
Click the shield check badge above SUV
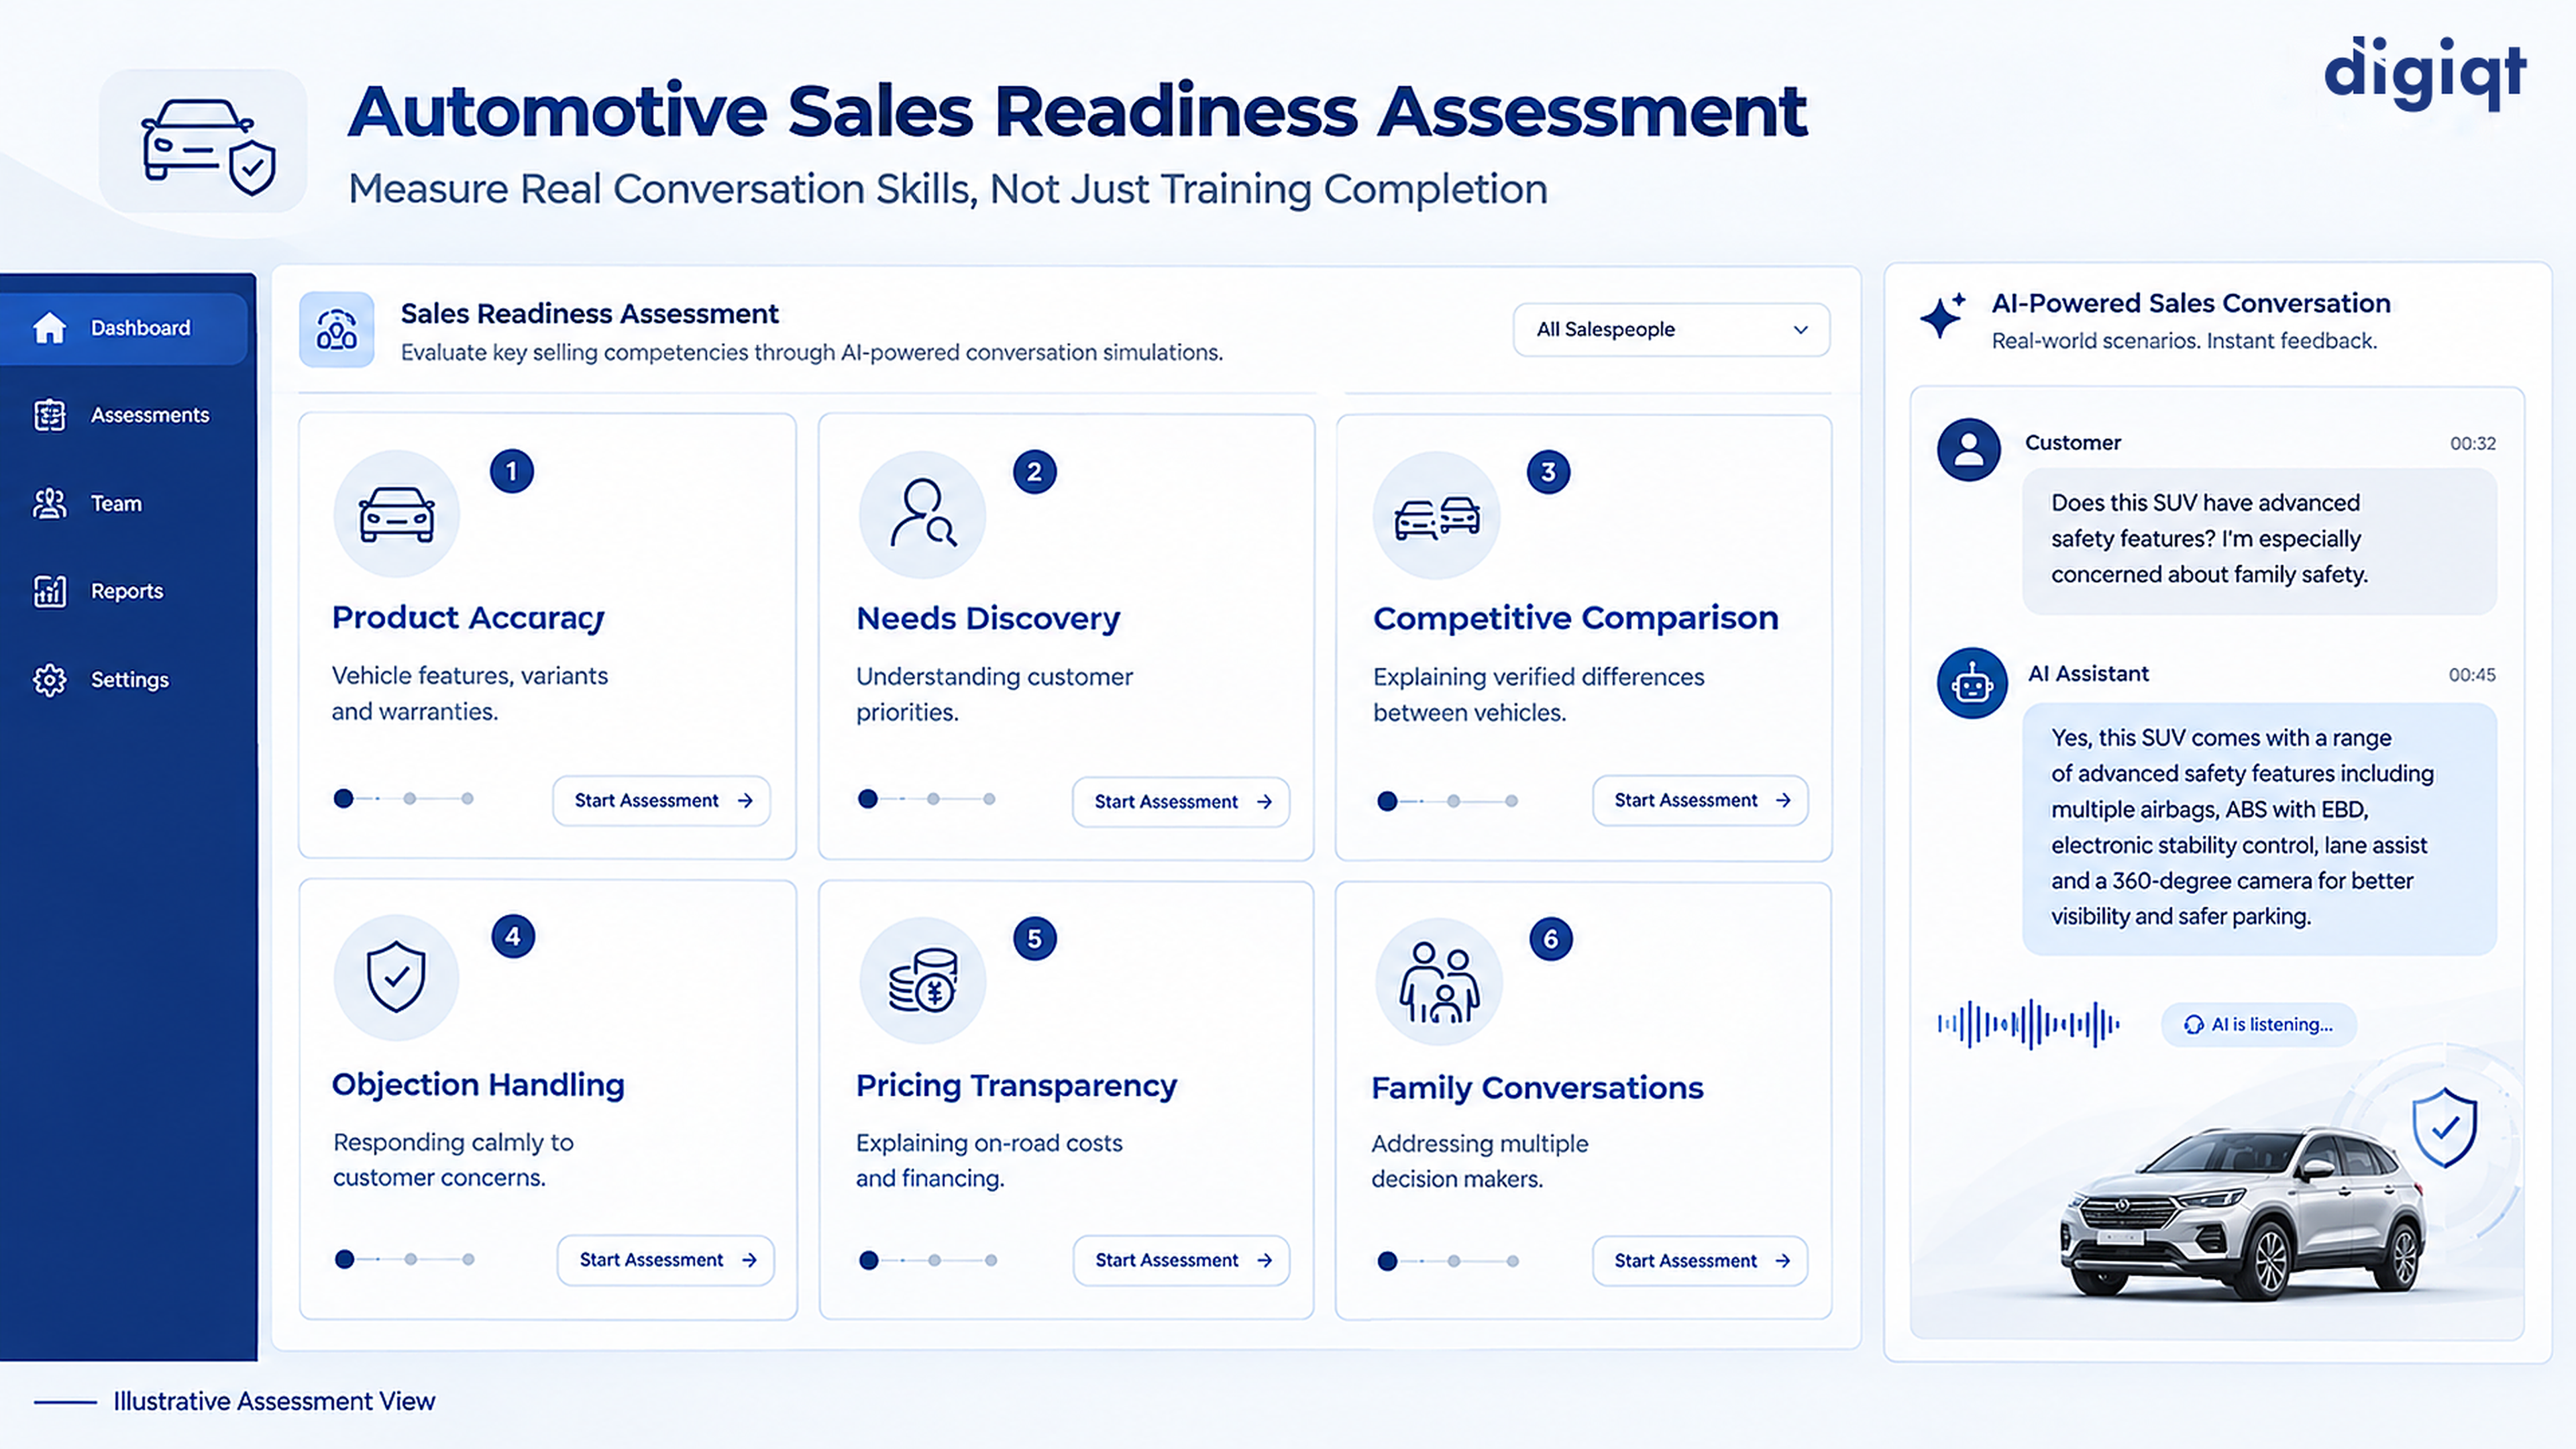(2444, 1128)
